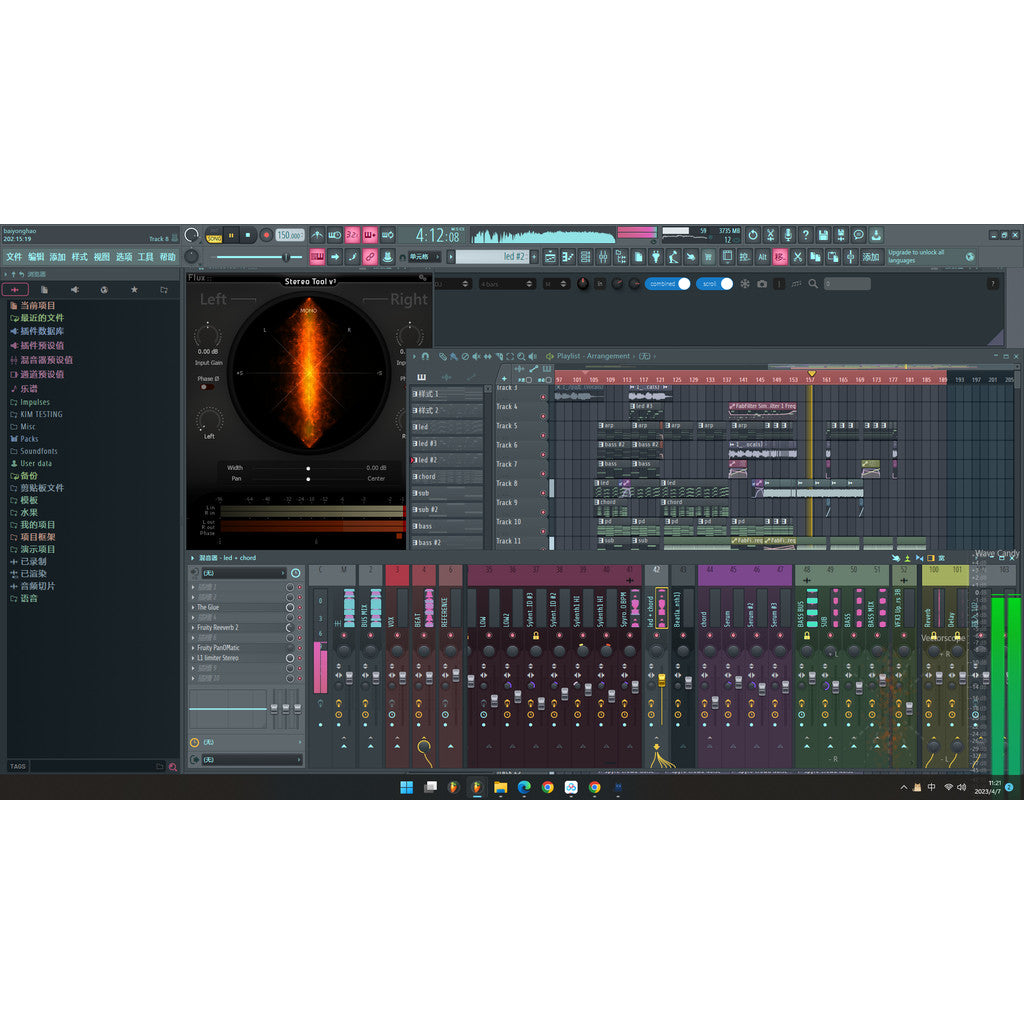Open Fruity Reeverb 2 slot arrow
This screenshot has height=1024, width=1024.
(193, 628)
